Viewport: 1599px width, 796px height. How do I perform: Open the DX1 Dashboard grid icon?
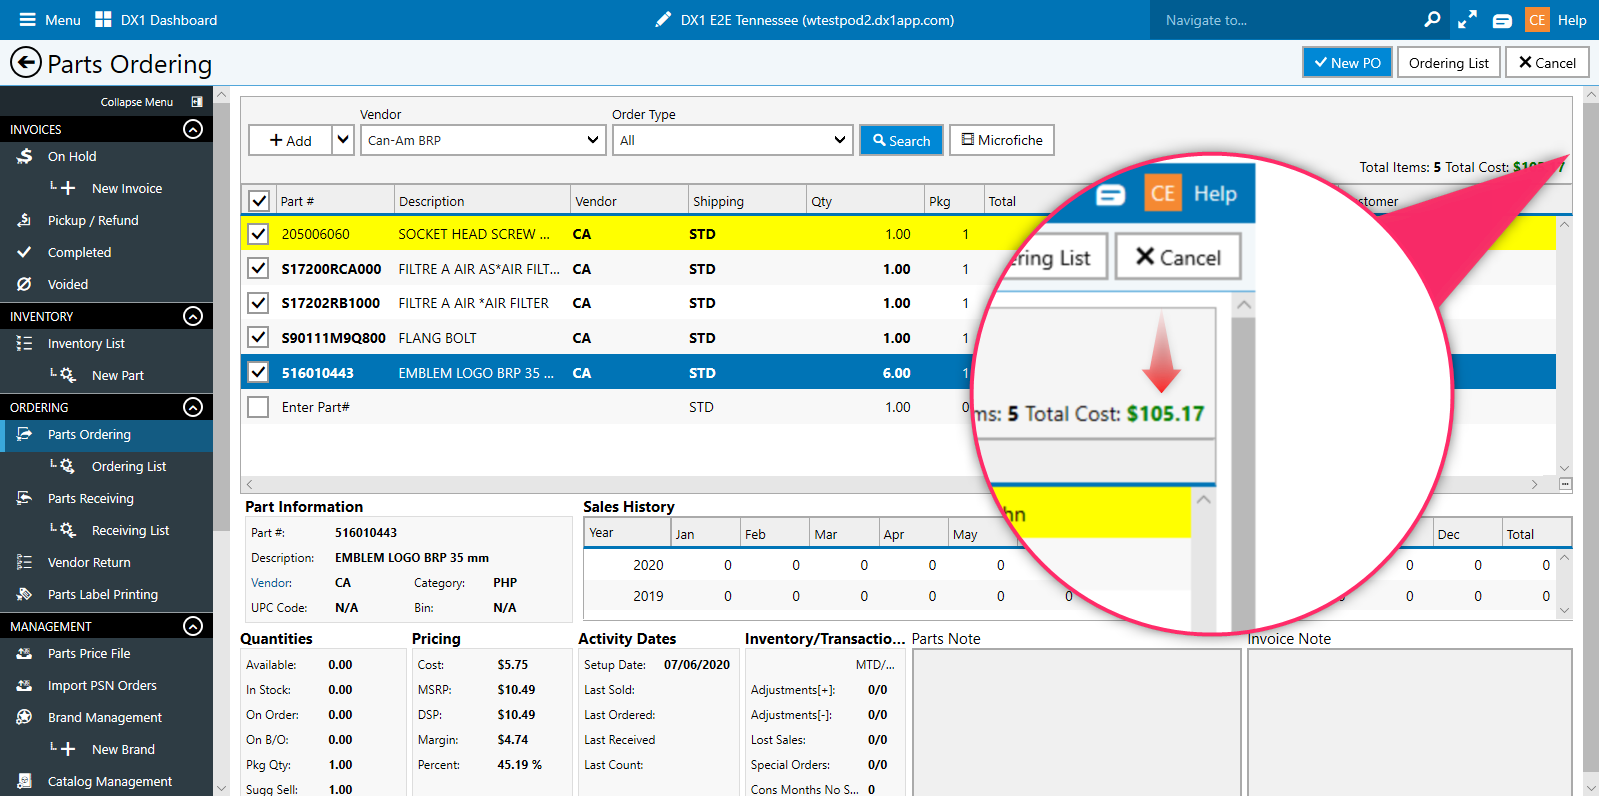pyautogui.click(x=103, y=20)
